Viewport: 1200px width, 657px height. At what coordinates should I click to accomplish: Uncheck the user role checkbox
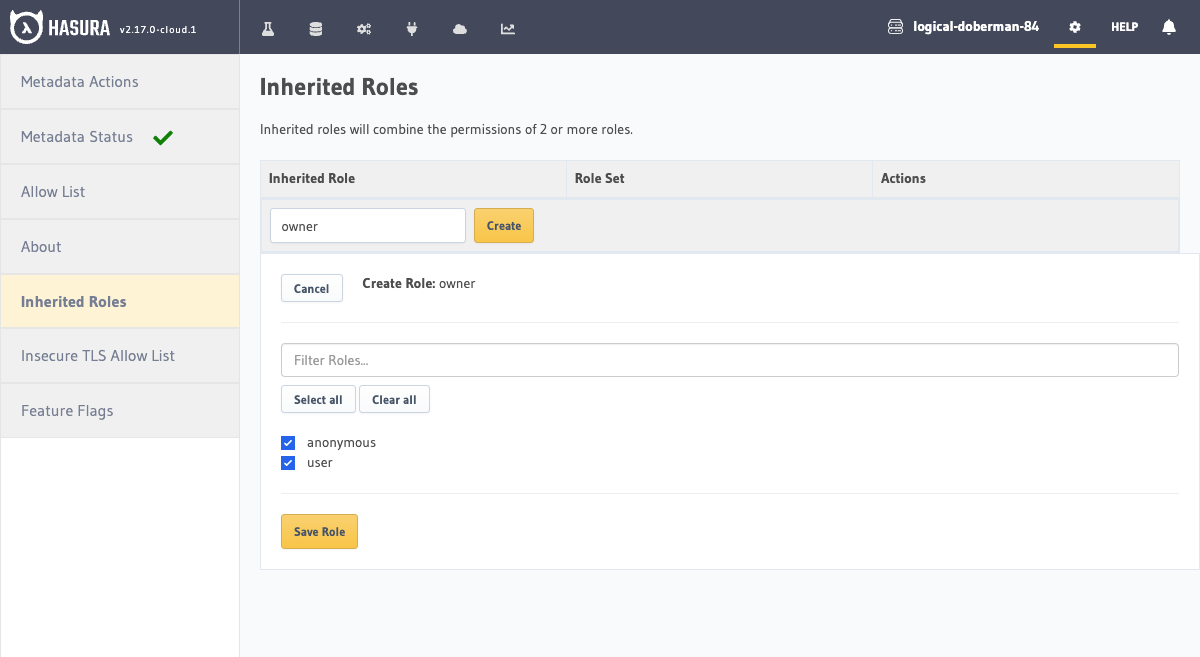tap(288, 463)
